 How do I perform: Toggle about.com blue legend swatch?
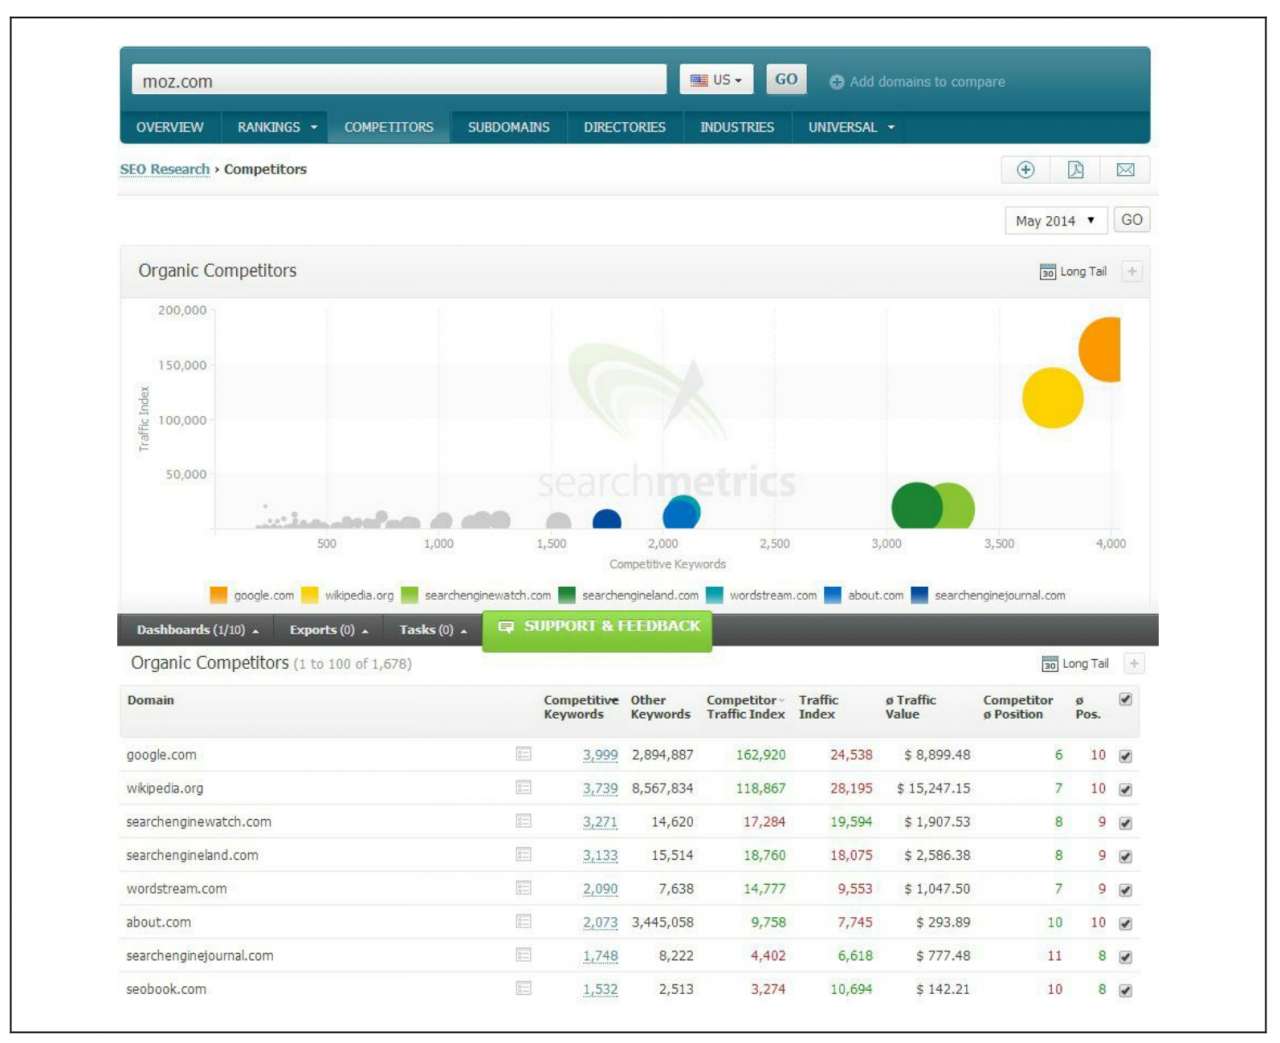(832, 595)
